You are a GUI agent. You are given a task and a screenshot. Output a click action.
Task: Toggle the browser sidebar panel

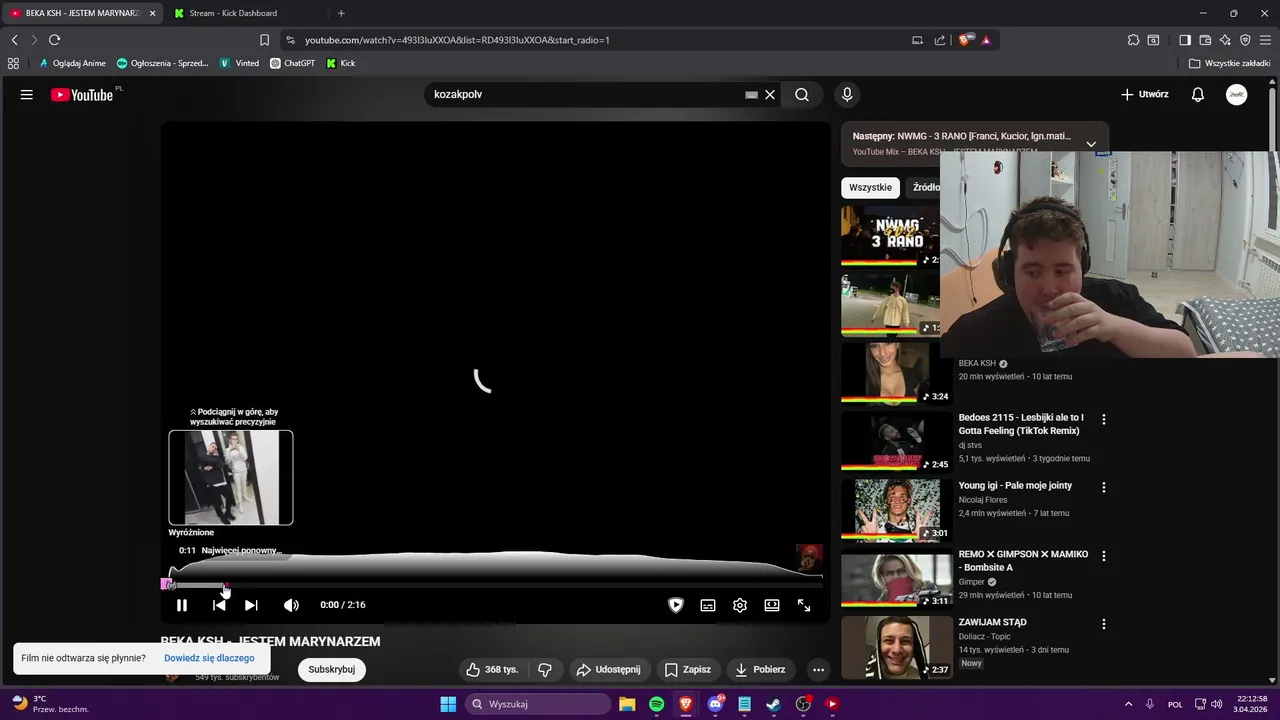[x=1185, y=40]
